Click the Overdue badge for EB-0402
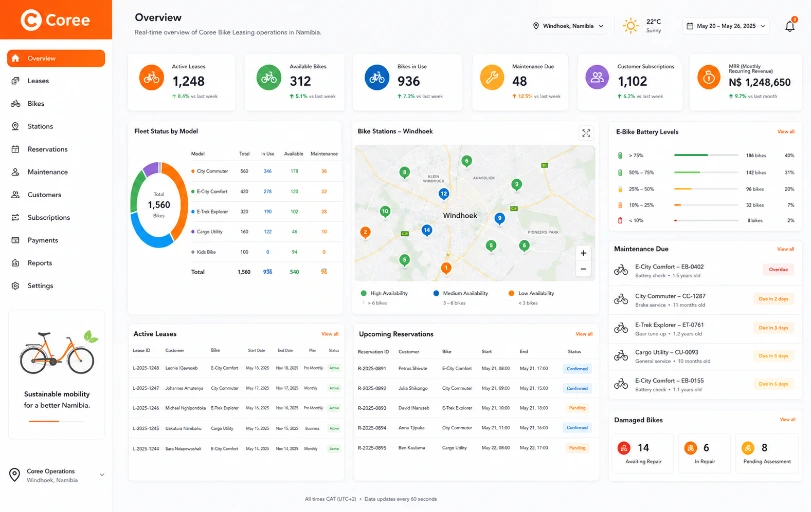811x512 pixels. point(778,269)
